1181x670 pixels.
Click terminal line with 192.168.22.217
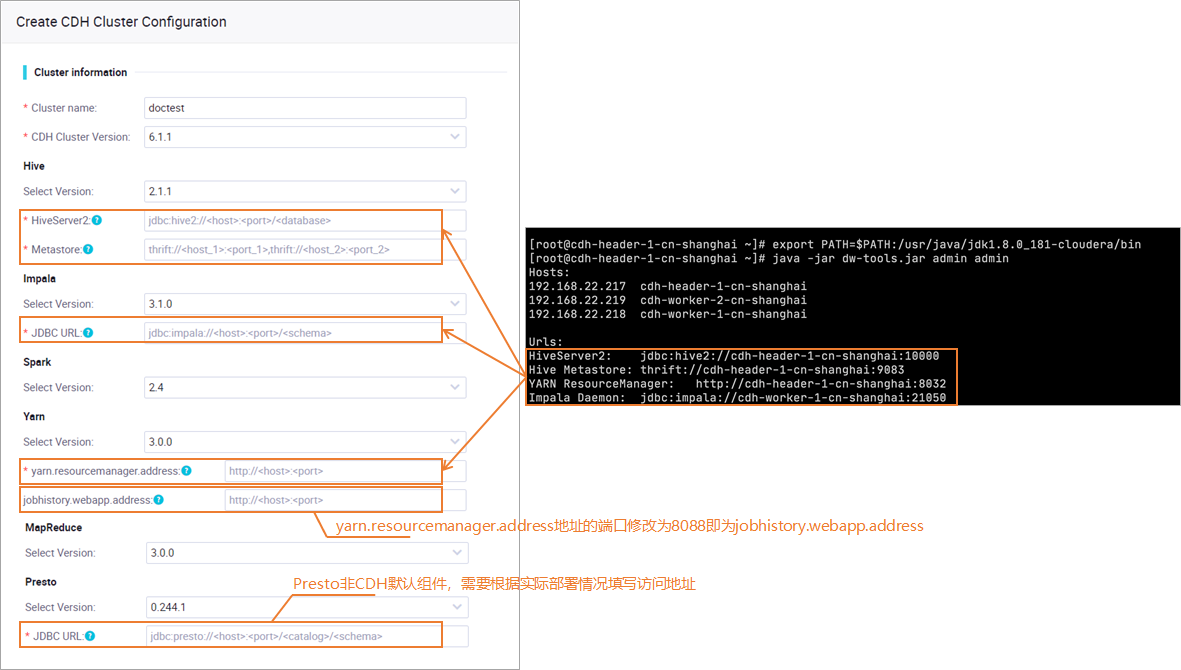click(x=667, y=286)
